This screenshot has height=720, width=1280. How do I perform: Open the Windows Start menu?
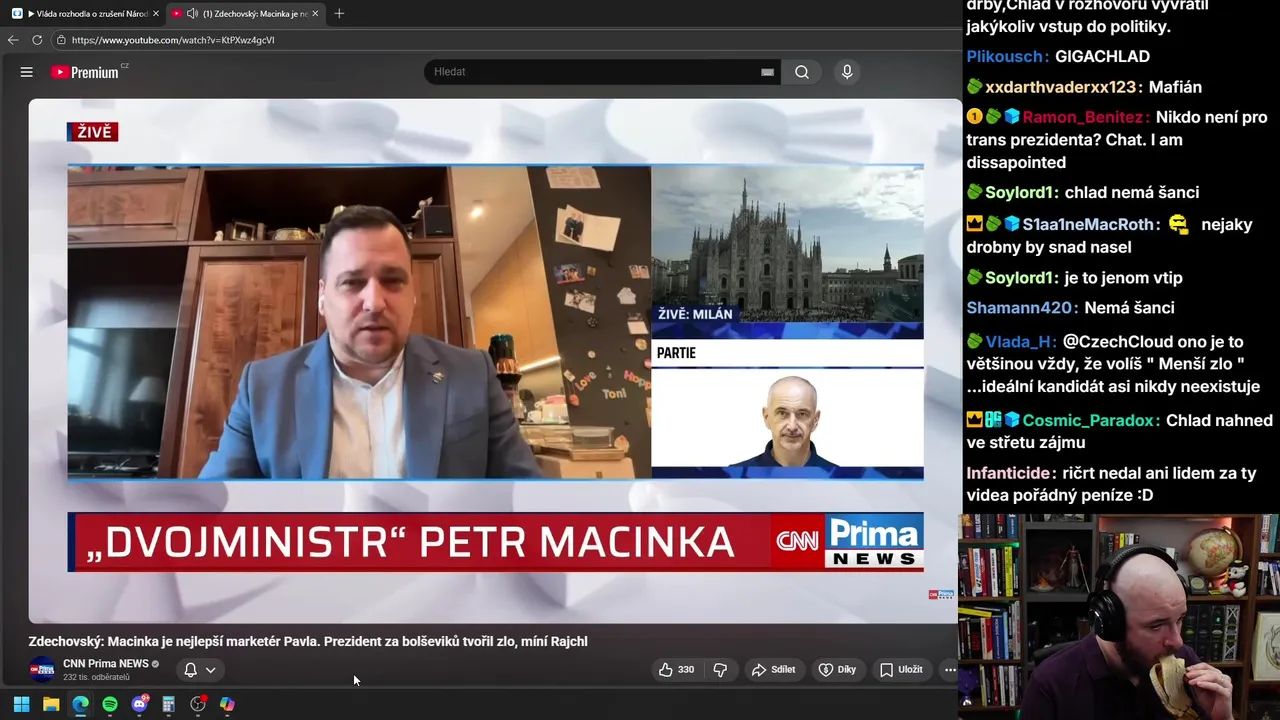tap(21, 704)
